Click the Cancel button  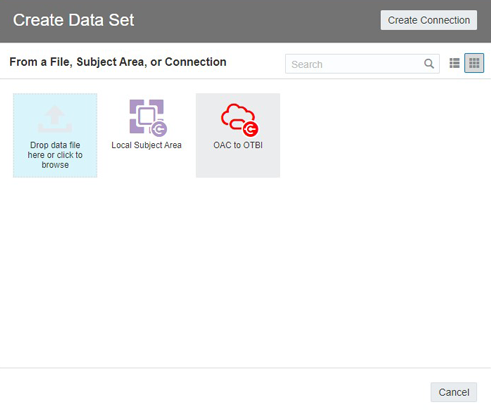(x=454, y=392)
